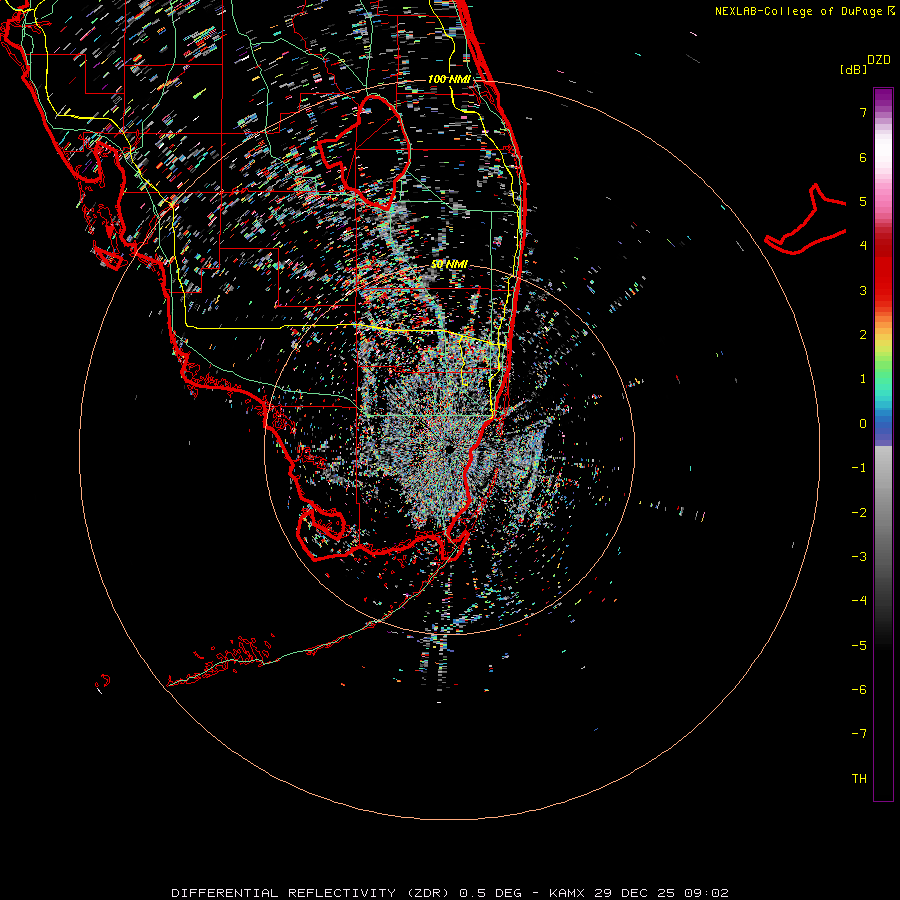The image size is (900, 900).
Task: Click the KAMX radar site center dot
Action: pos(449,449)
